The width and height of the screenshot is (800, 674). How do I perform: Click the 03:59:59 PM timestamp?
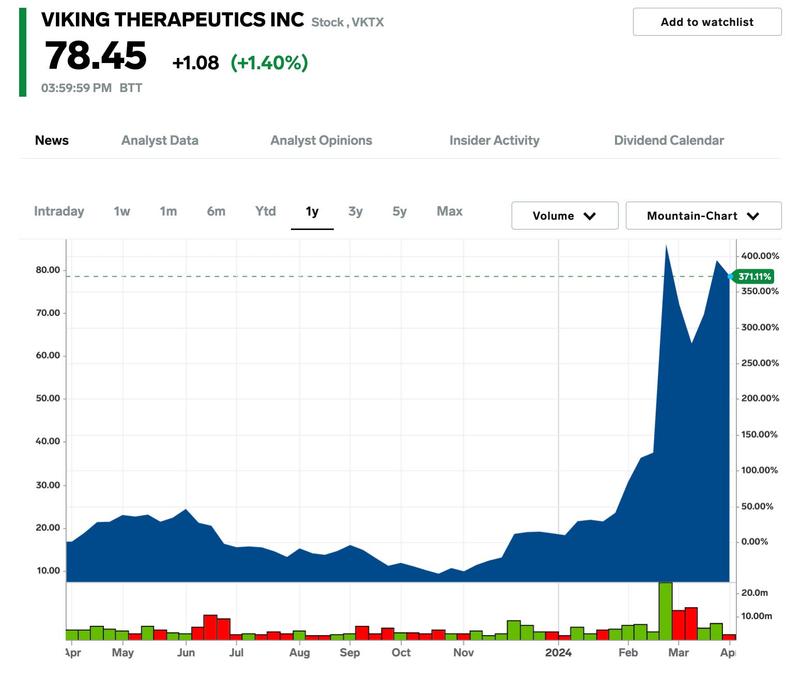[77, 88]
